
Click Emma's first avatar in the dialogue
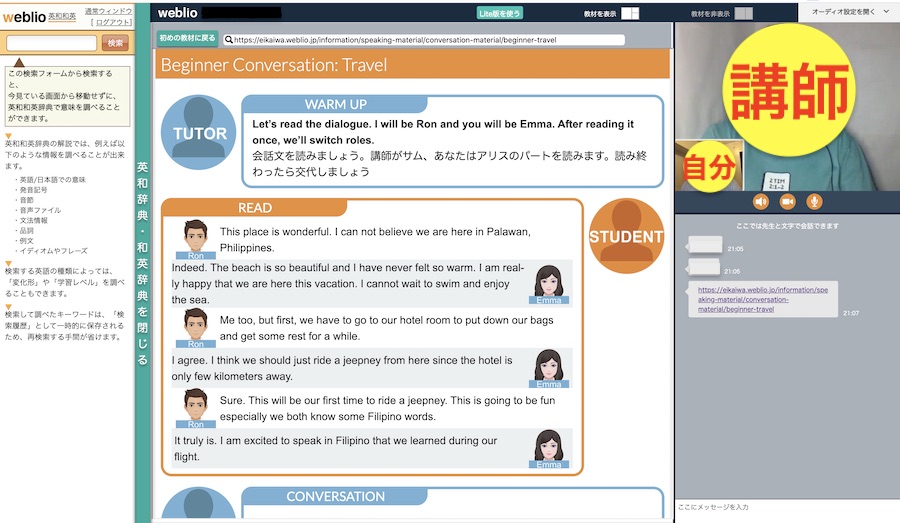(548, 284)
